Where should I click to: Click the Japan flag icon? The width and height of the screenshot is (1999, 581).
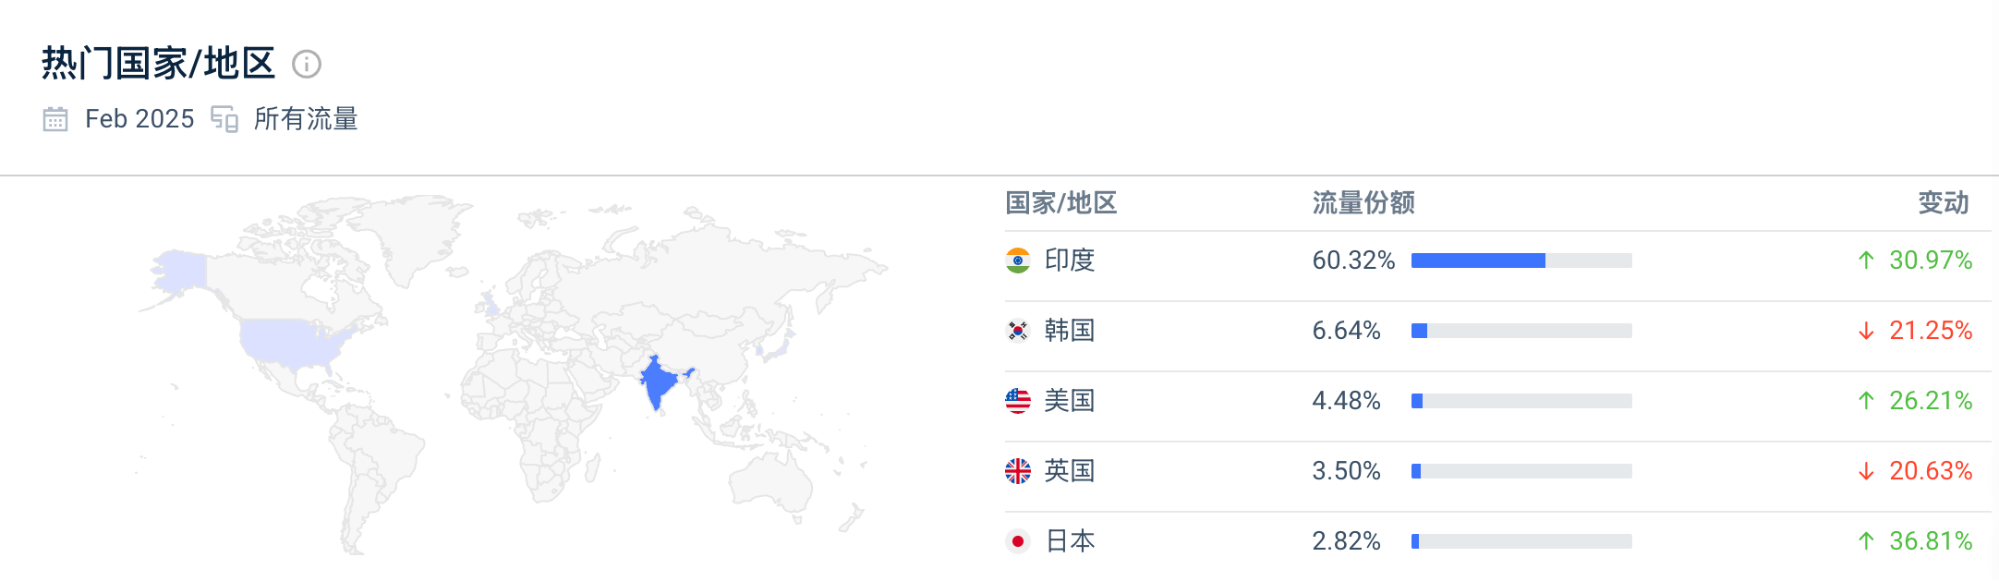(x=1017, y=541)
